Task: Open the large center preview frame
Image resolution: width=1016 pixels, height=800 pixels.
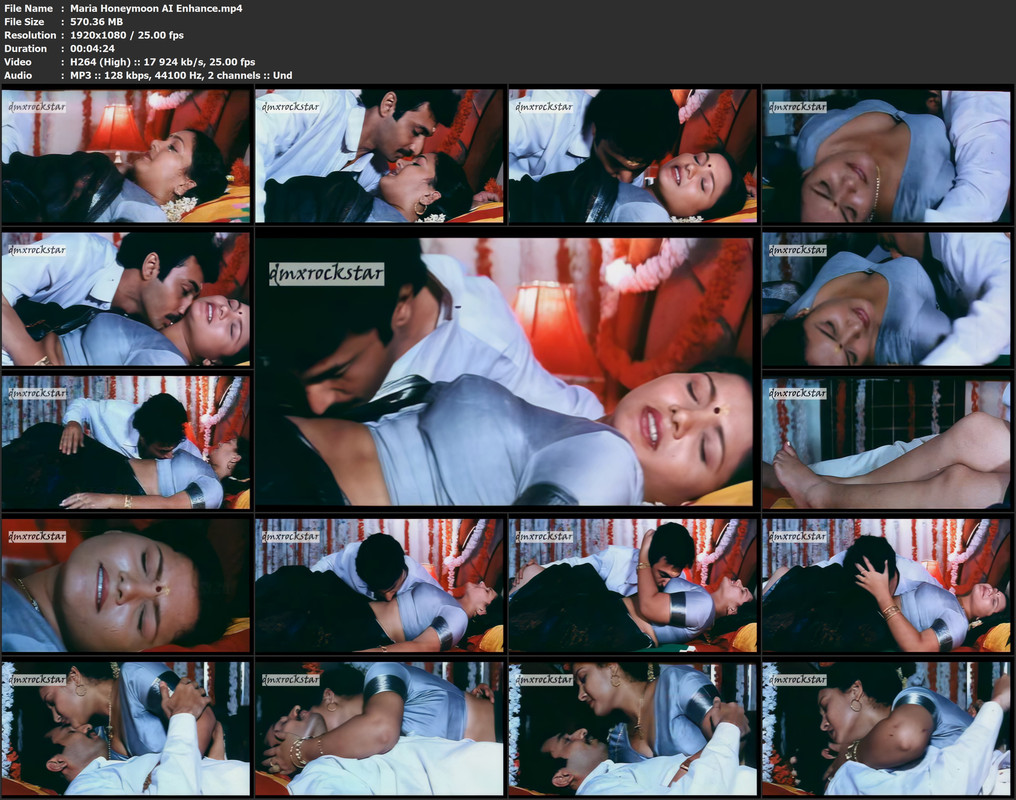Action: point(504,371)
